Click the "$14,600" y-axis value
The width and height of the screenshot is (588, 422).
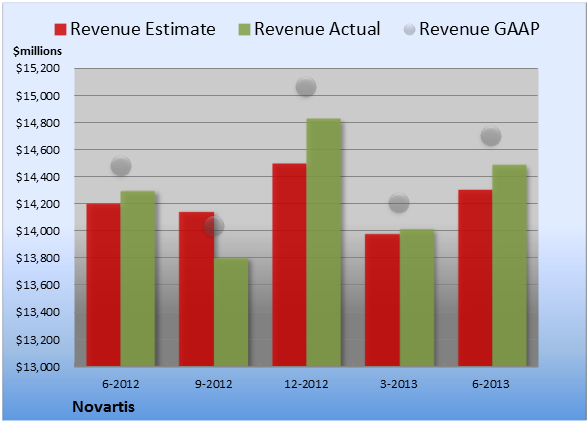(38, 150)
